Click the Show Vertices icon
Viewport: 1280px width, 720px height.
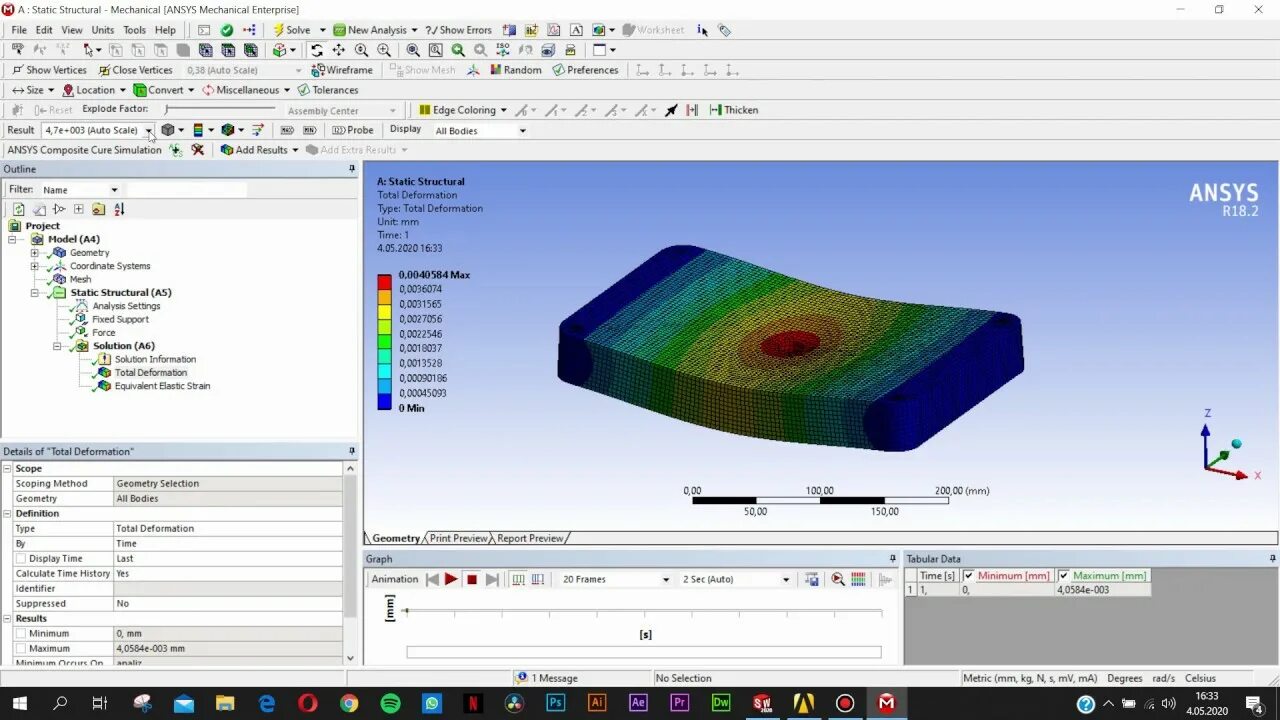[x=18, y=70]
